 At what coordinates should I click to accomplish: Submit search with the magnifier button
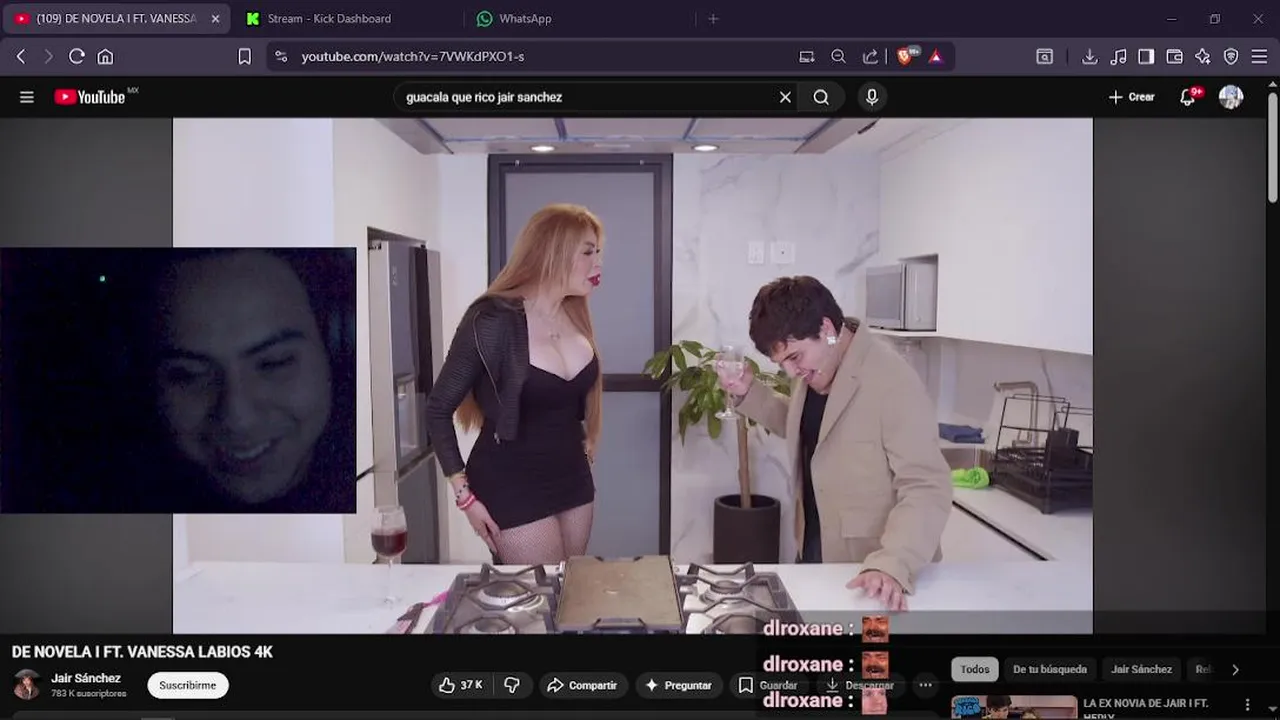click(821, 97)
